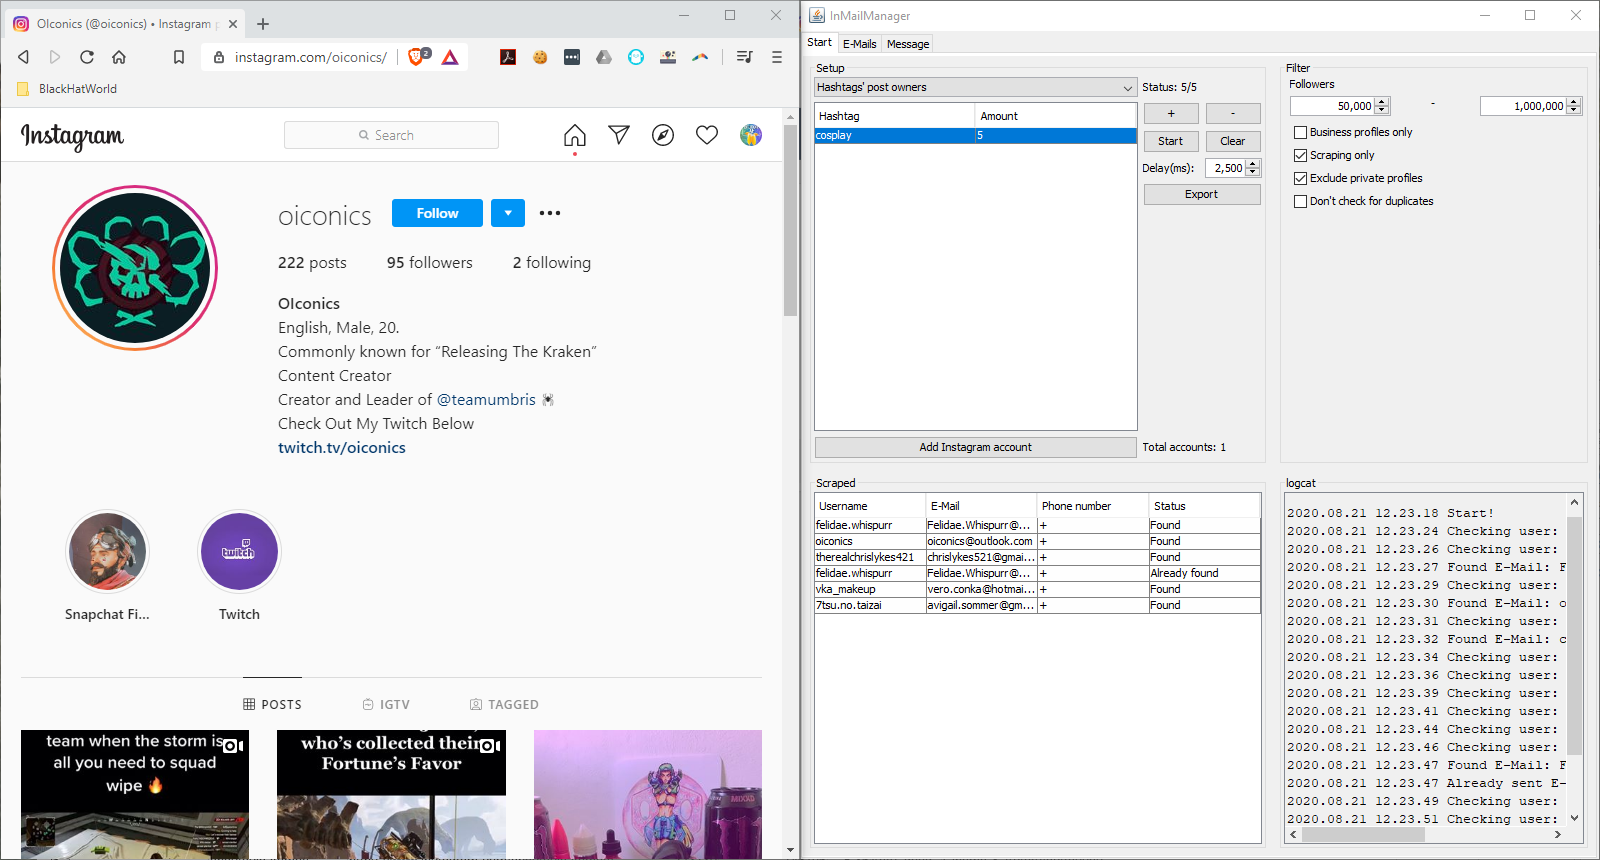Image resolution: width=1600 pixels, height=860 pixels.
Task: Click the minimum followers spinner arrows
Action: coord(1382,106)
